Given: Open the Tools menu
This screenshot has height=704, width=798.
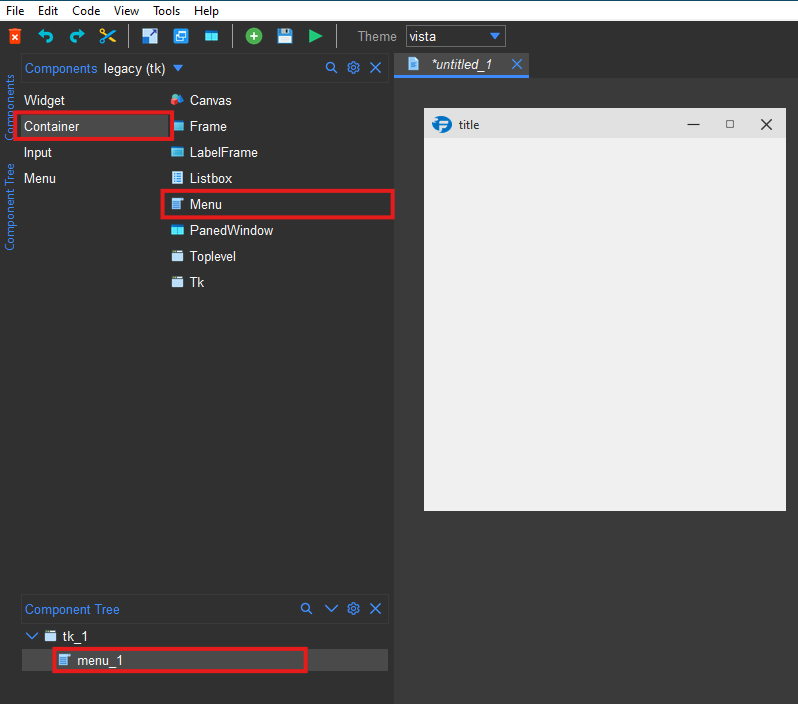Looking at the screenshot, I should [166, 11].
